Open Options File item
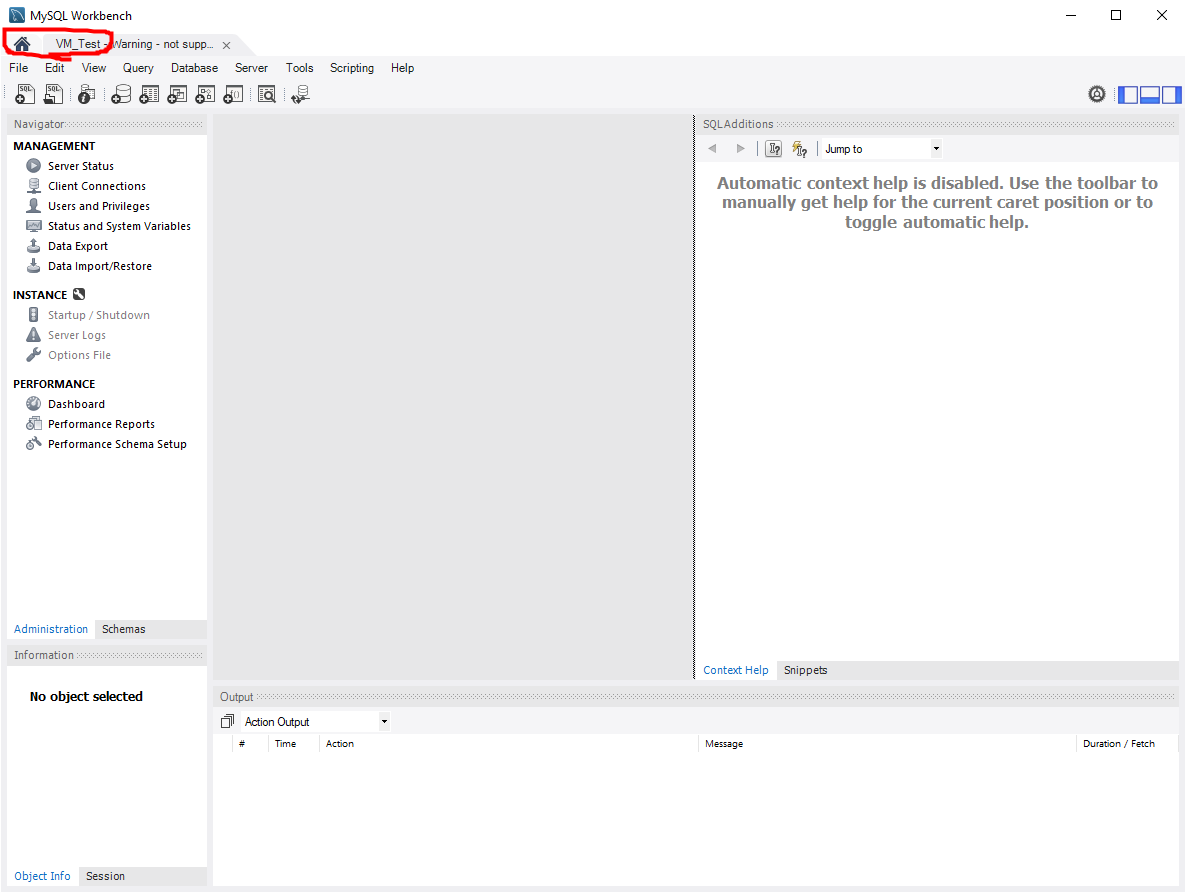The height and width of the screenshot is (893, 1186). pos(79,355)
